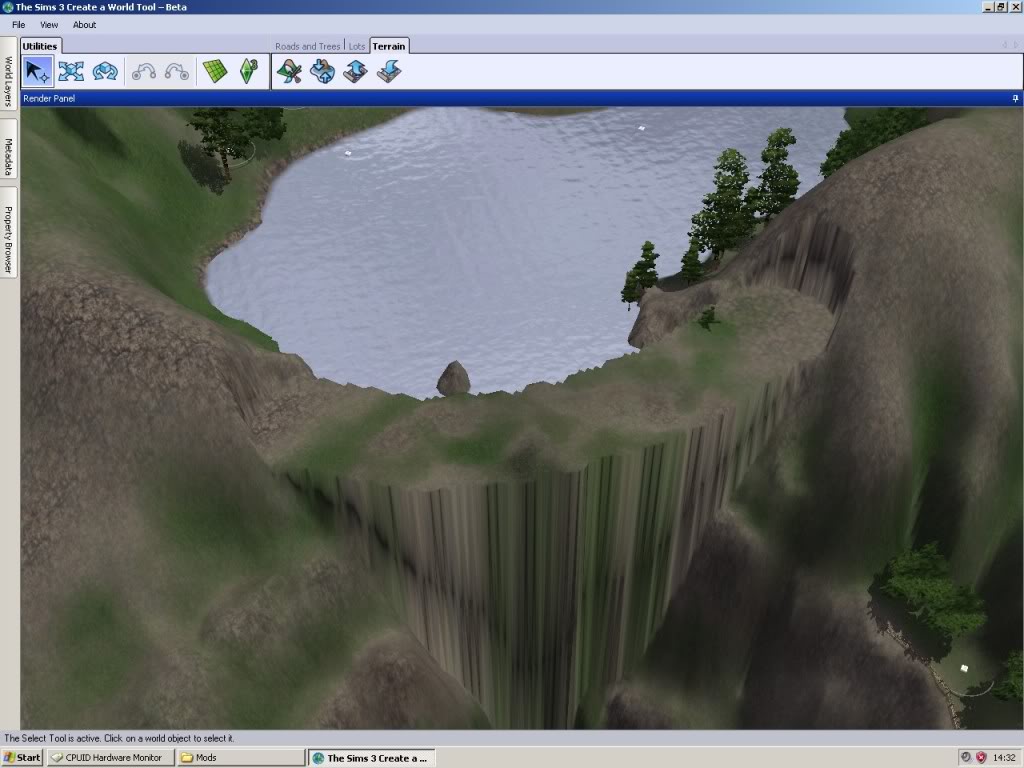Click the red shield system tray icon

pyautogui.click(x=981, y=758)
